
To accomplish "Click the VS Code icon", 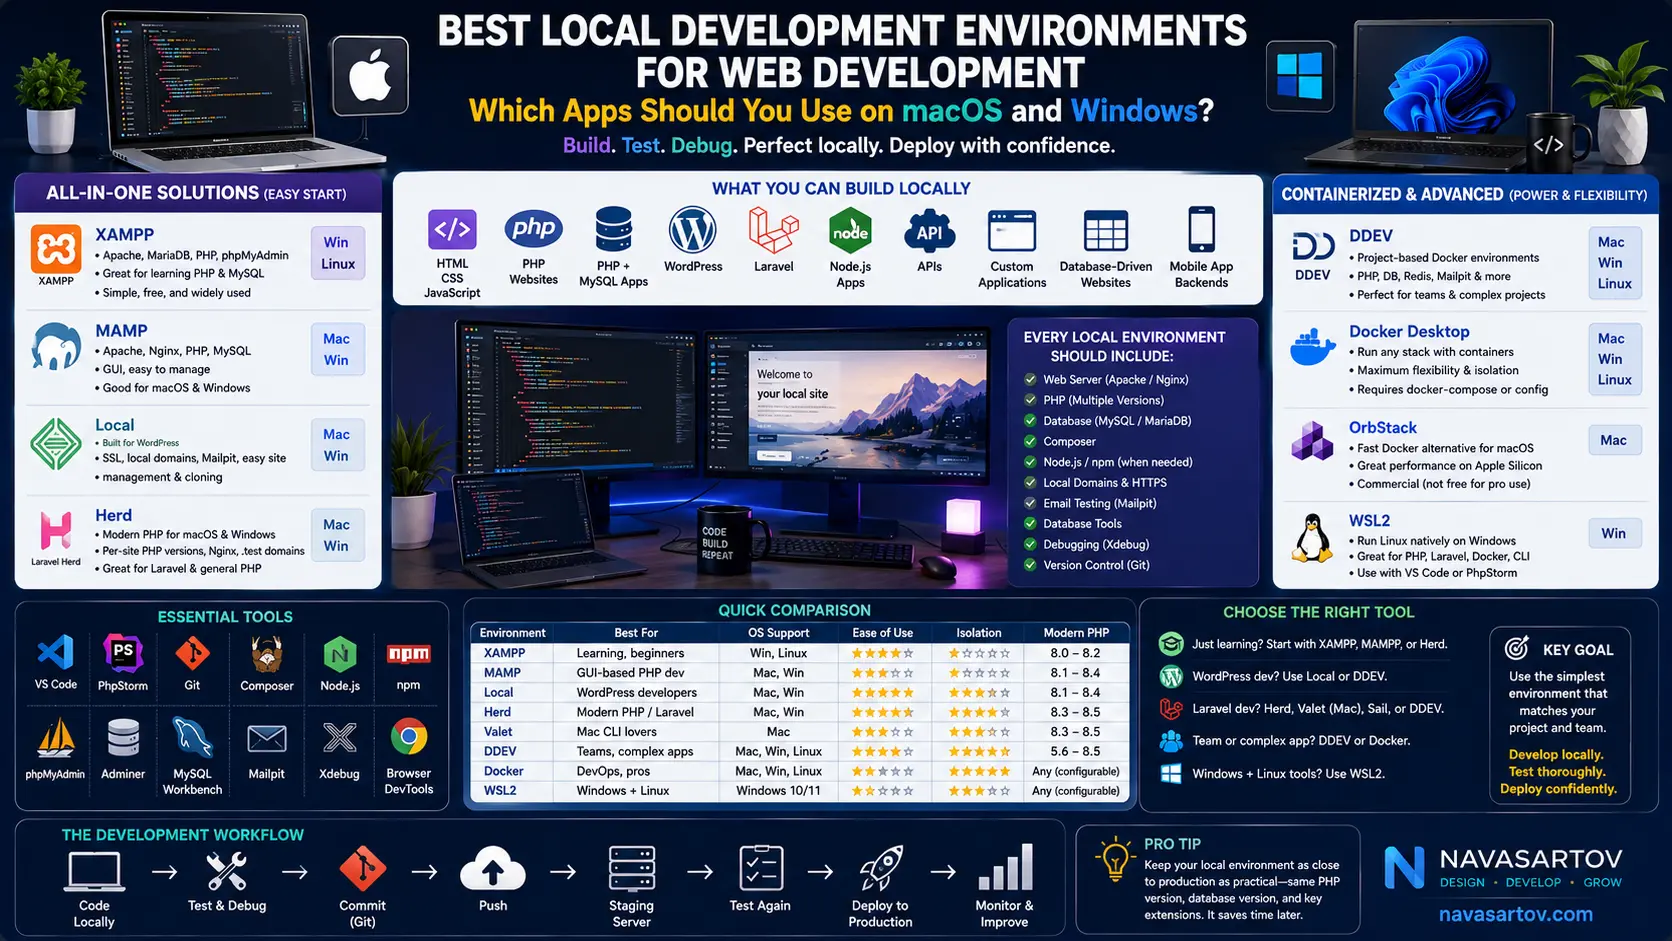I will [x=55, y=653].
